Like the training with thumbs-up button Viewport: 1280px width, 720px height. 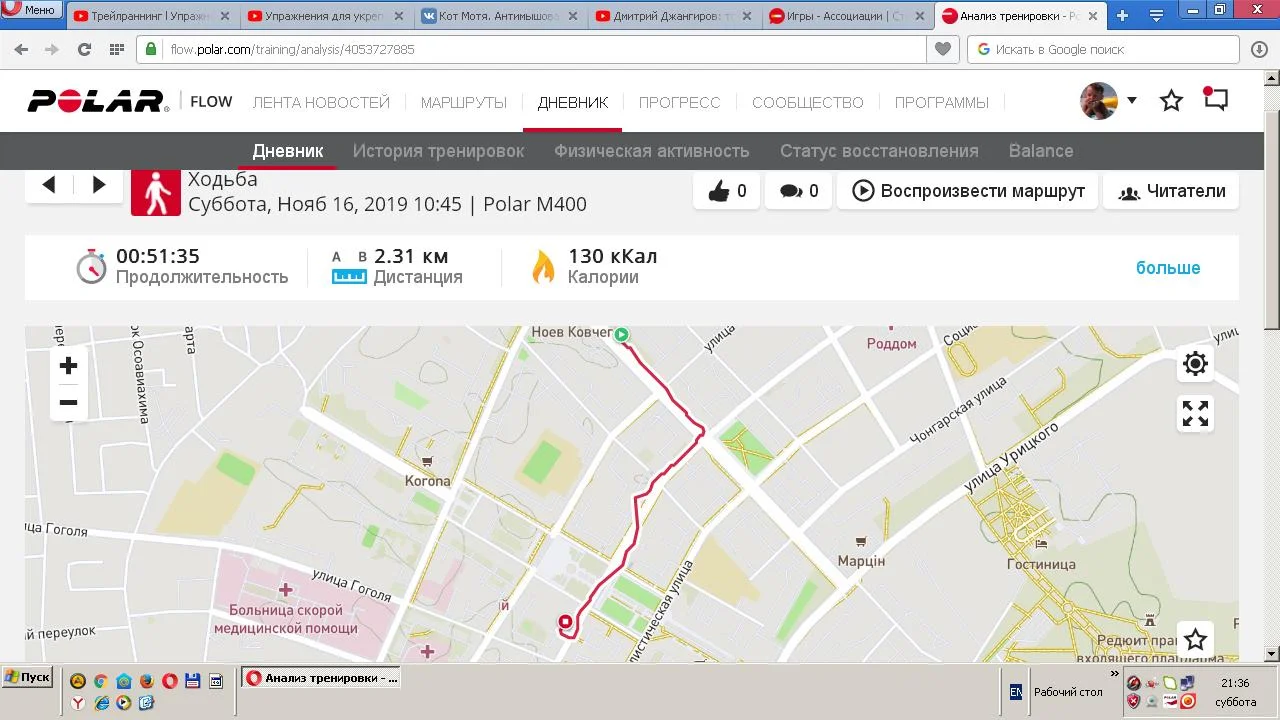727,191
